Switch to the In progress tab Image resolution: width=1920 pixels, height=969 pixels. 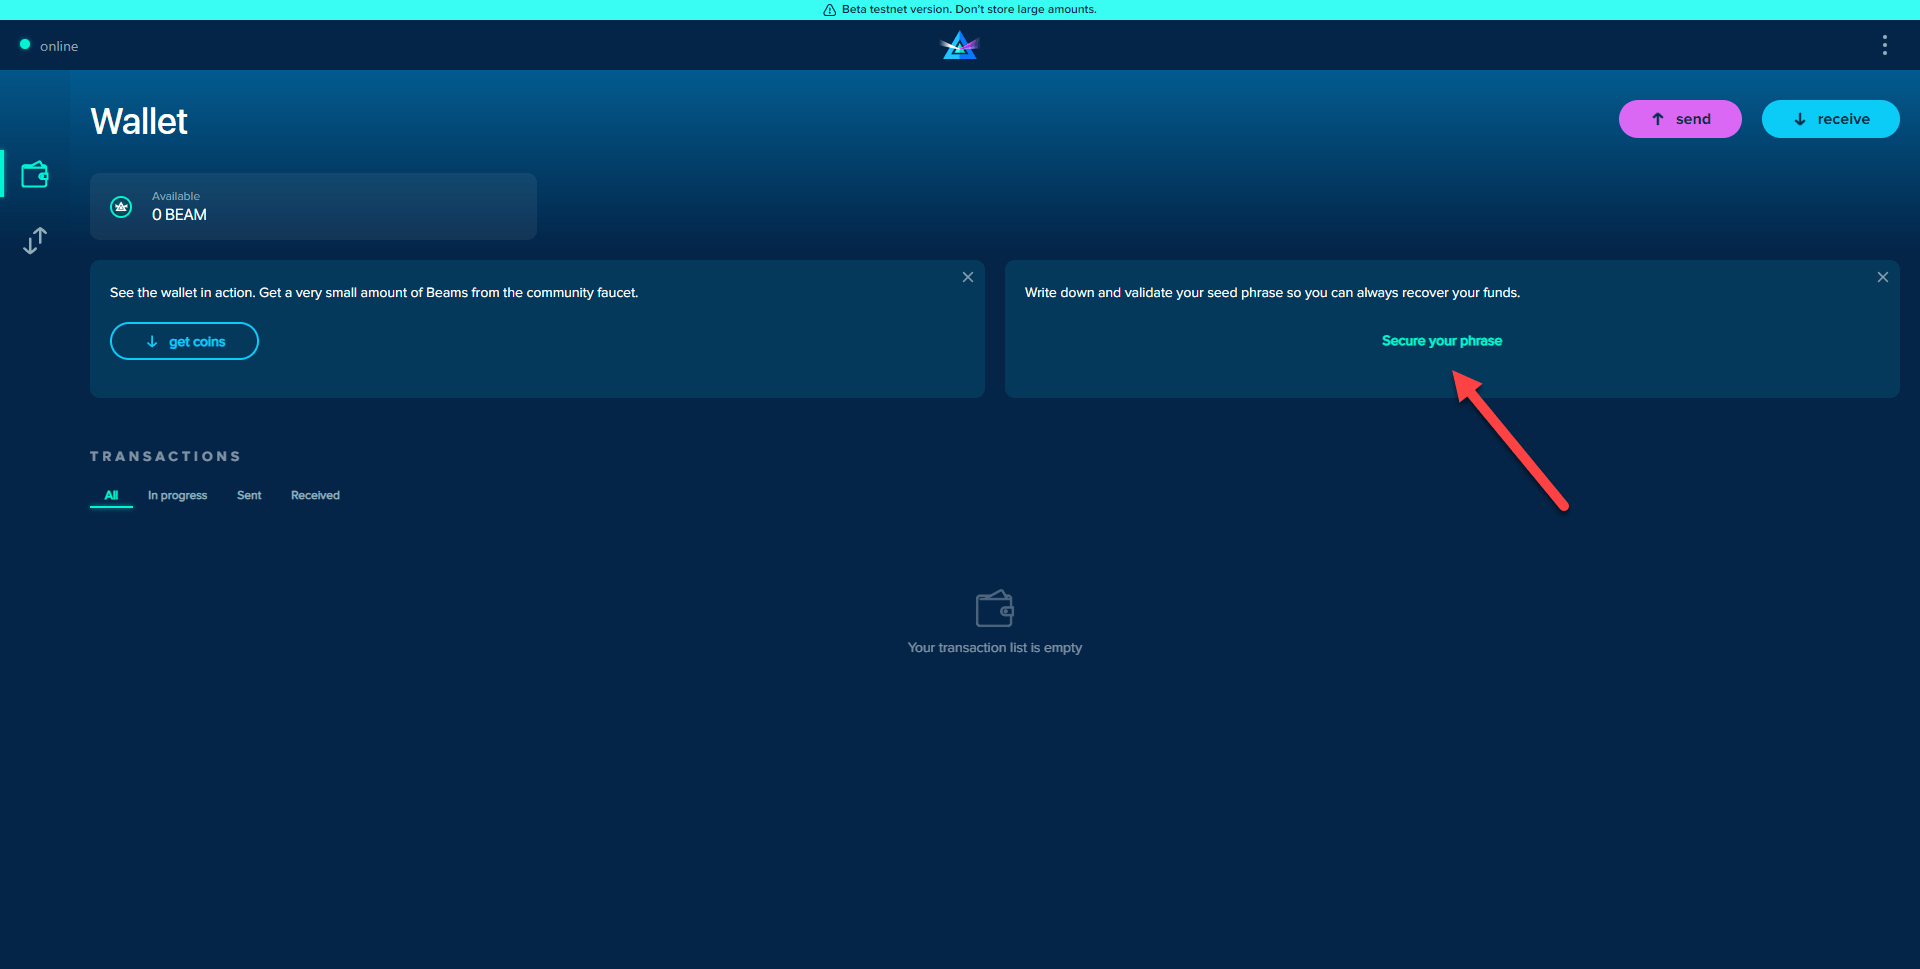tap(177, 495)
